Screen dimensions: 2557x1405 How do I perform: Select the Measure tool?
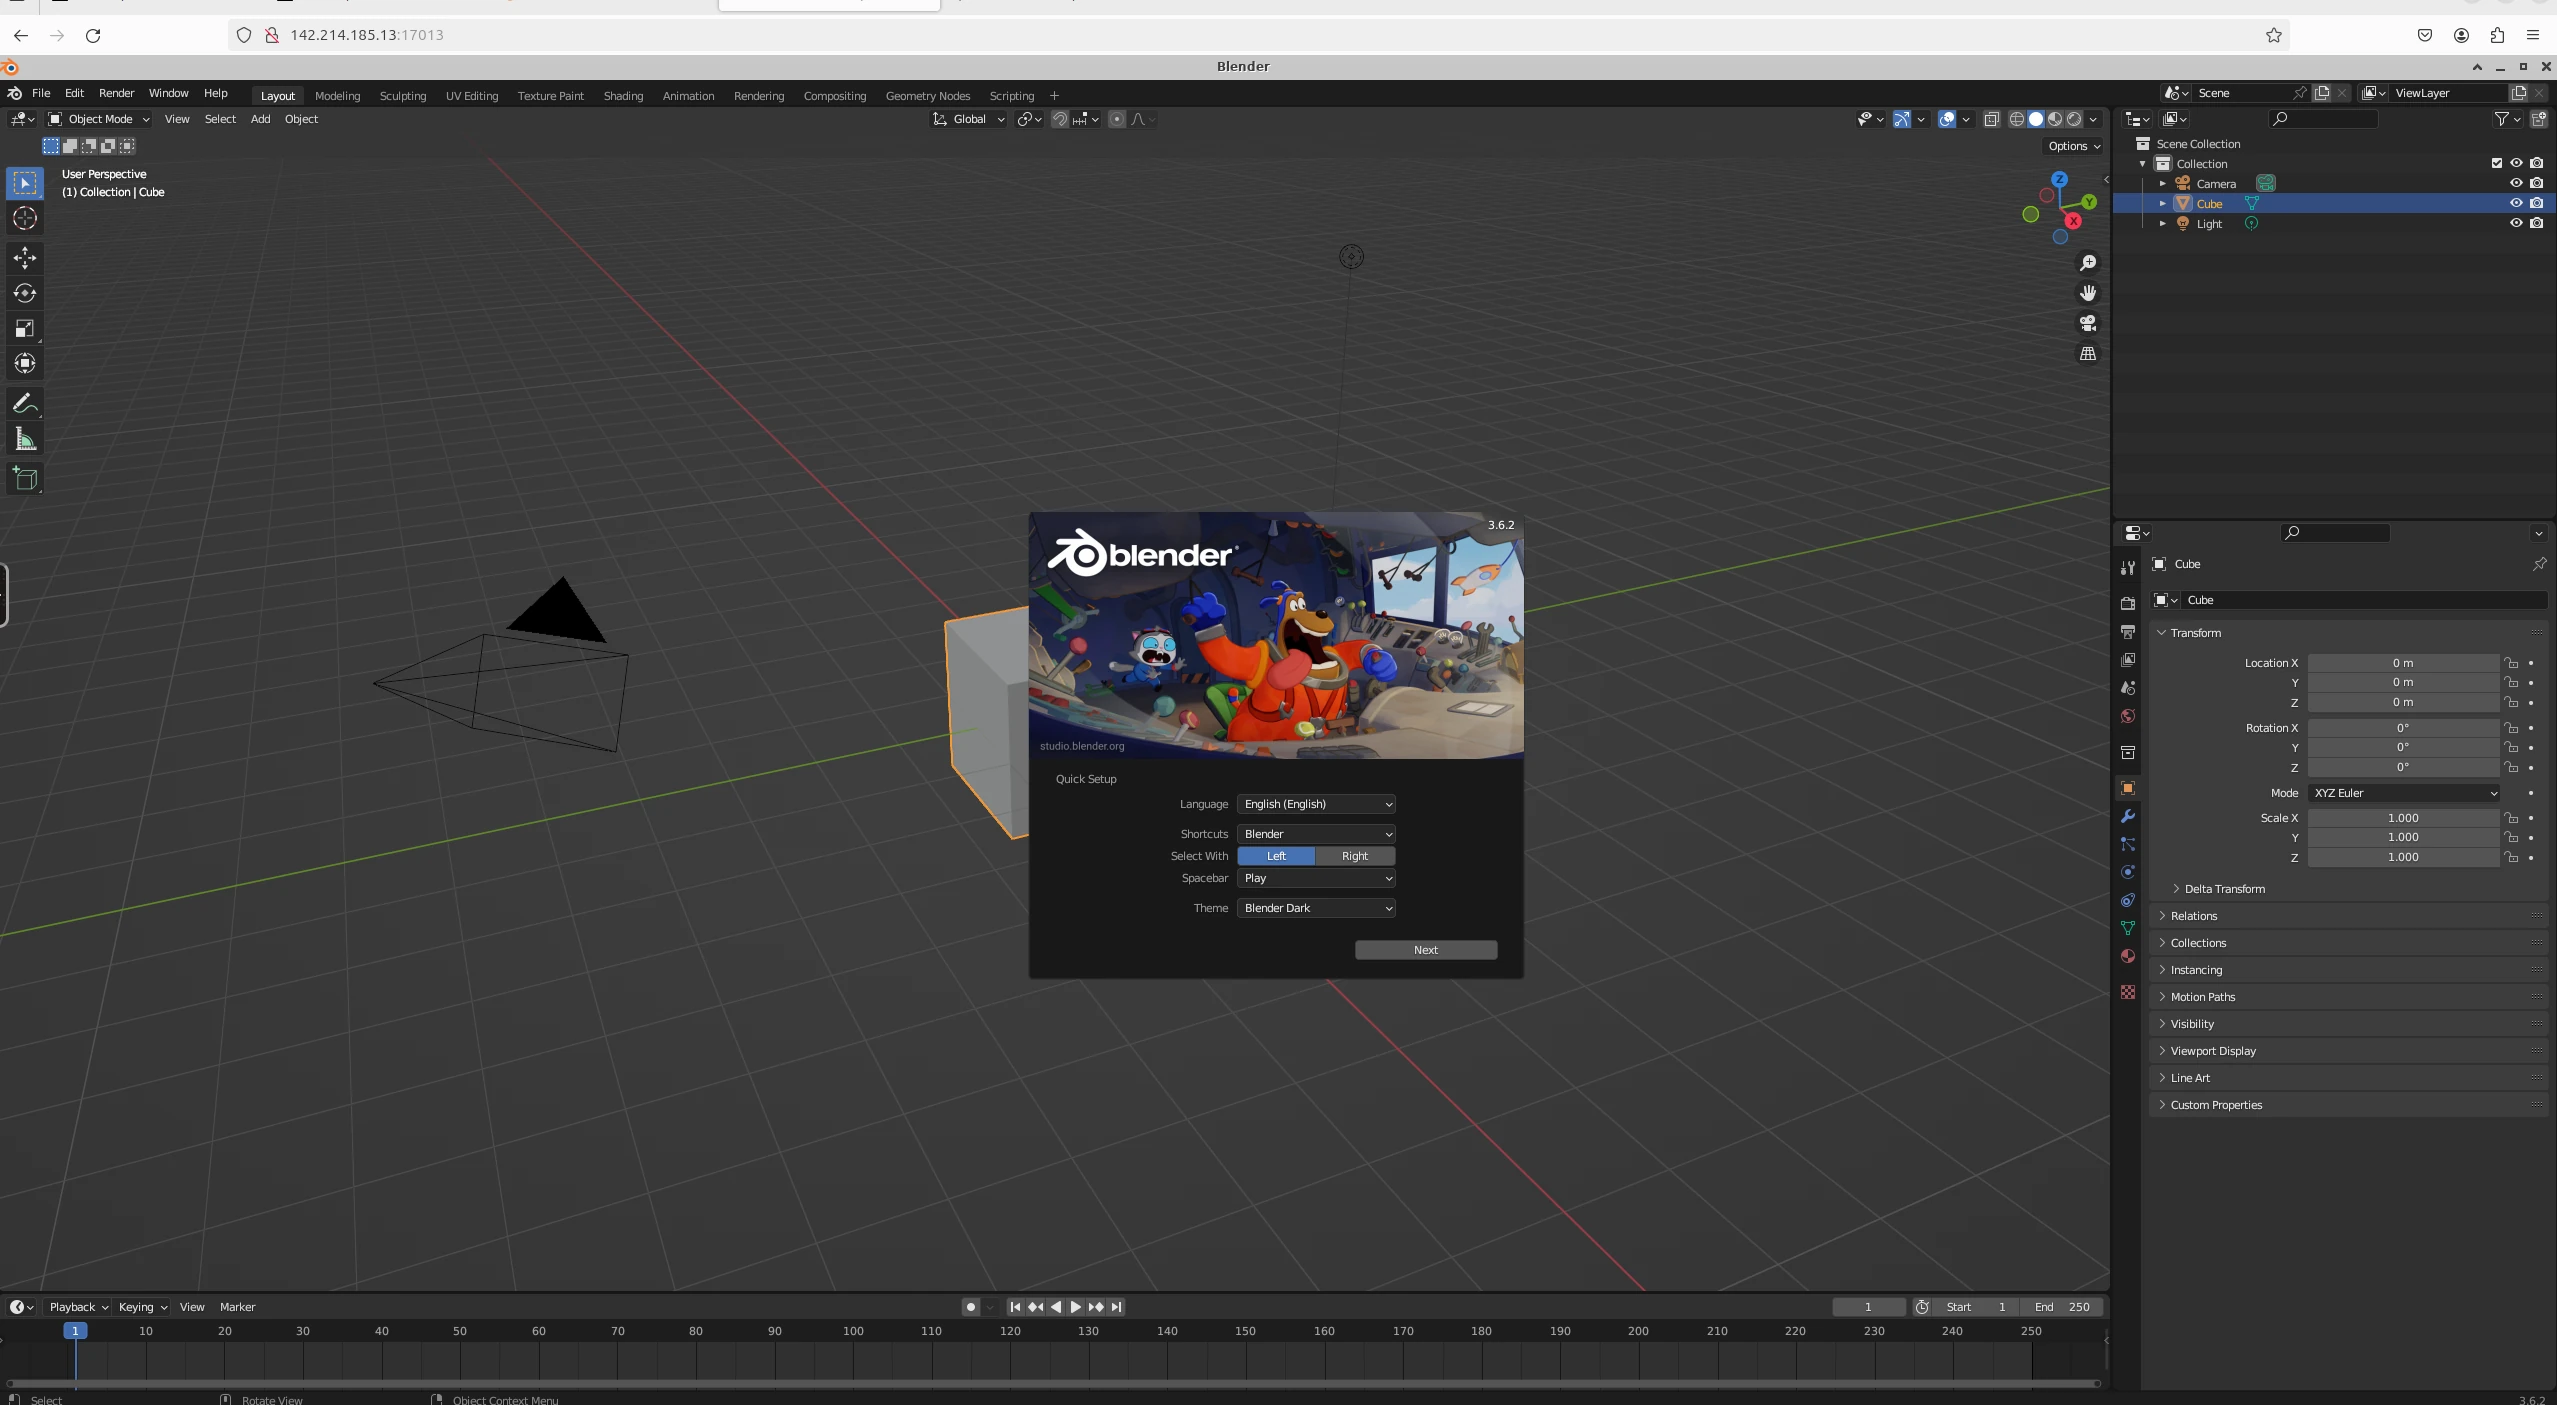pyautogui.click(x=25, y=439)
